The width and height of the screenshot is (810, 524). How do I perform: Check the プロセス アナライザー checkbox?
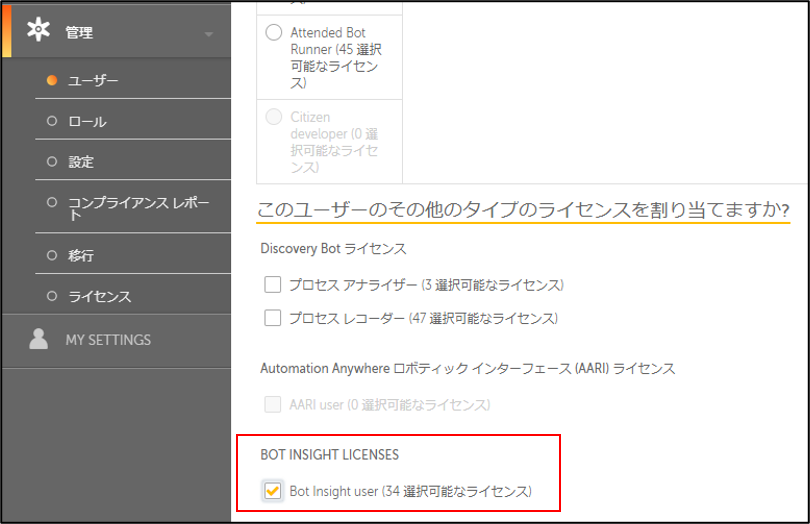273,284
